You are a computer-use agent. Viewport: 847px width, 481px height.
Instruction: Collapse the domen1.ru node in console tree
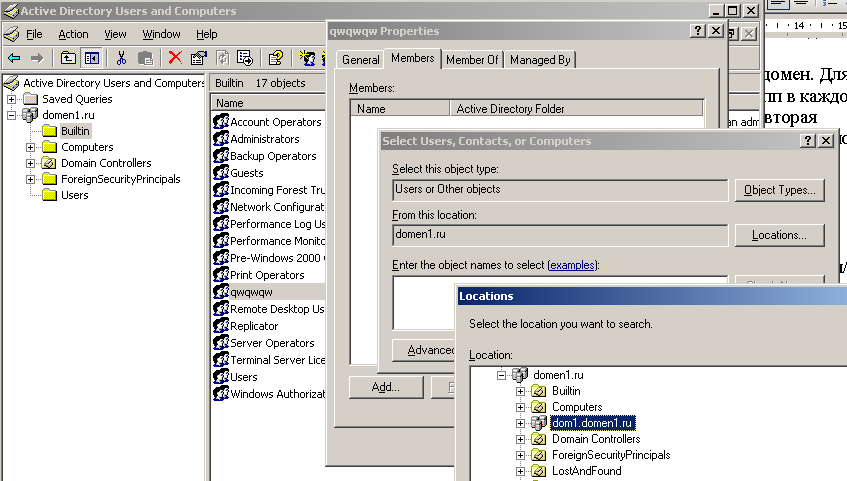coord(11,115)
